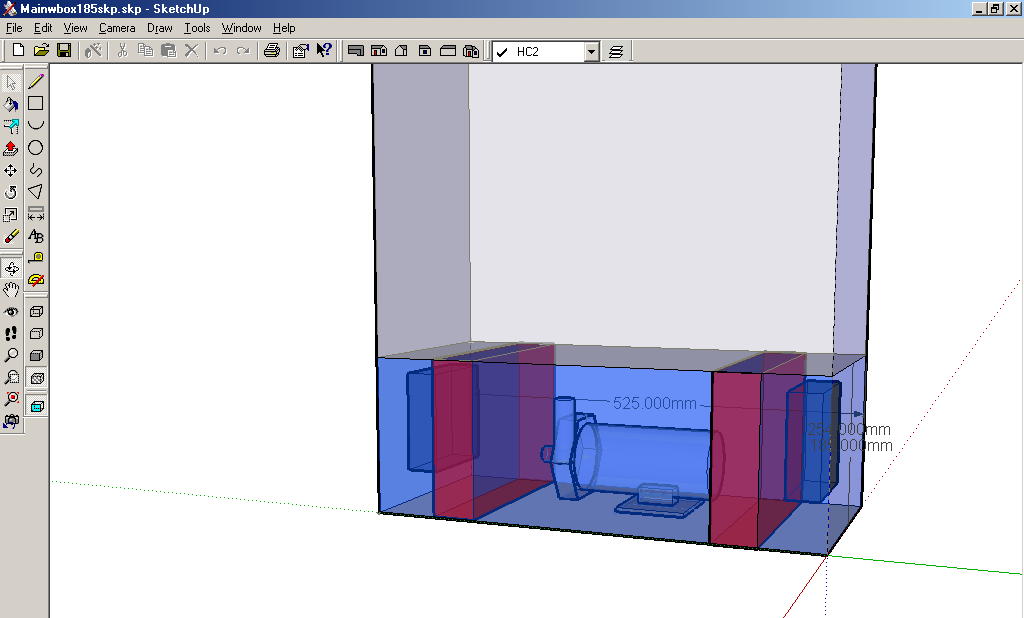Open the Model Info properties icon
1024x618 pixels.
pyautogui.click(x=300, y=50)
